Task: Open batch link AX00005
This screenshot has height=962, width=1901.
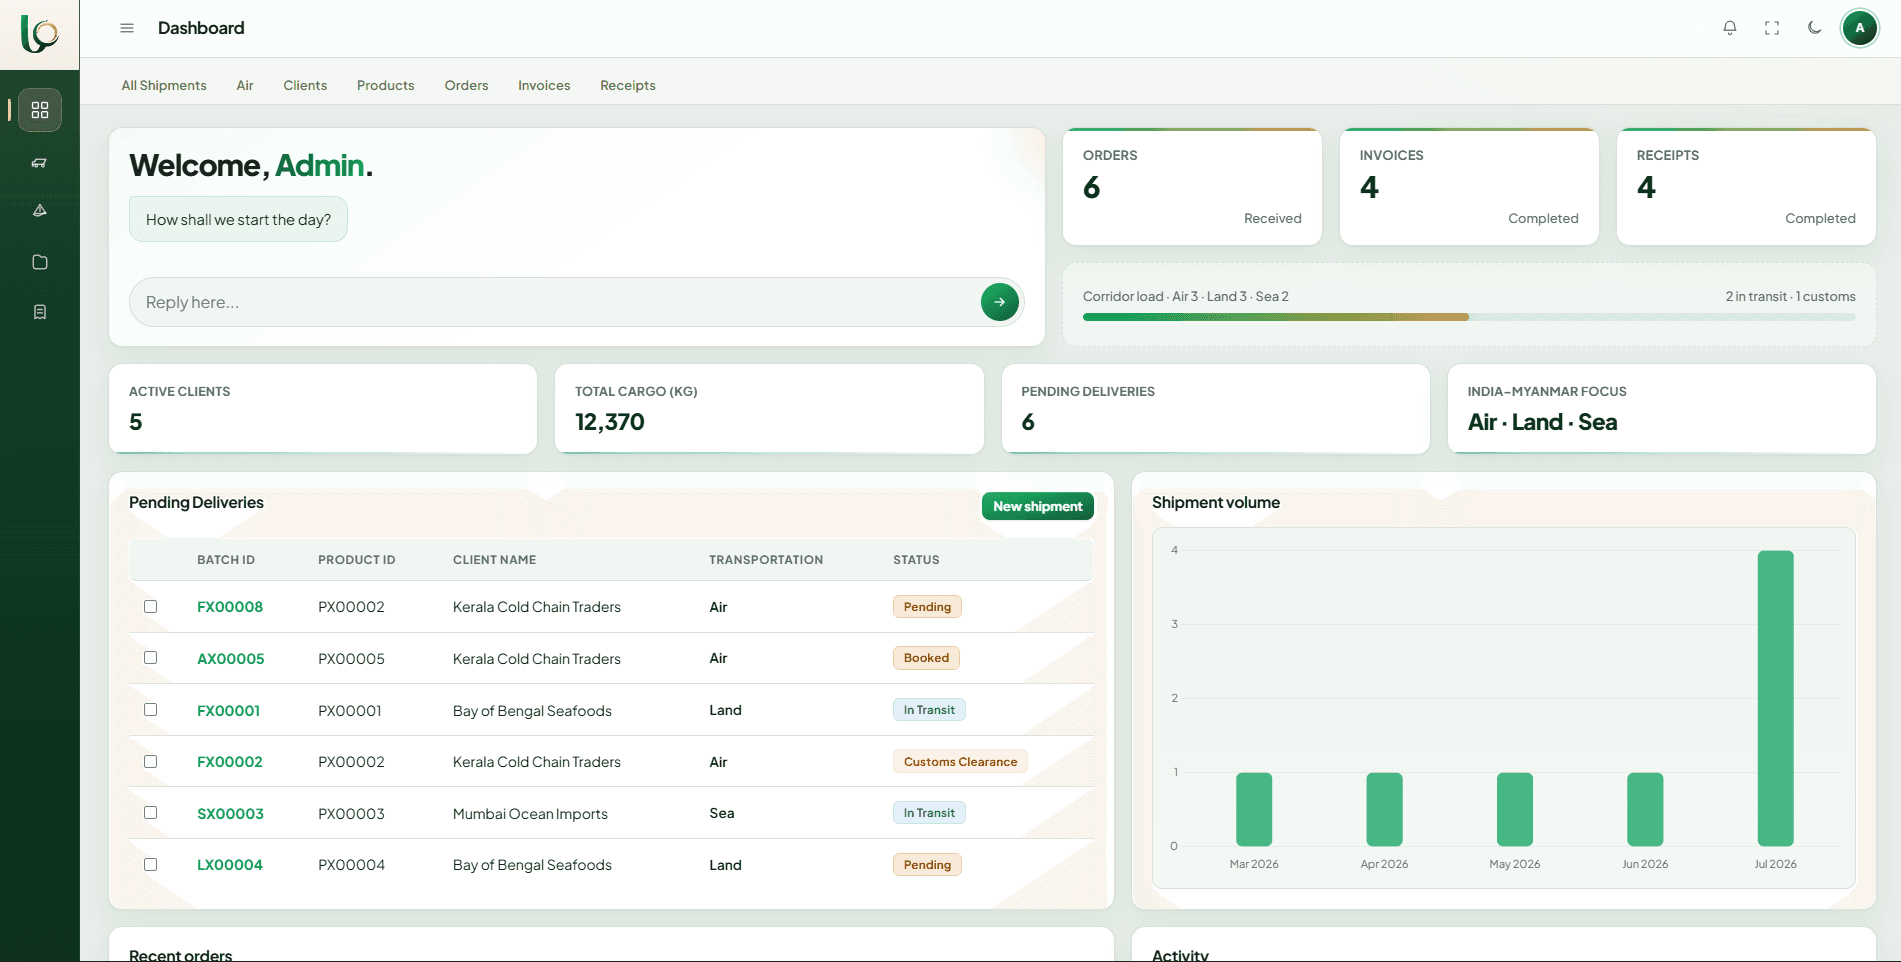Action: (231, 659)
